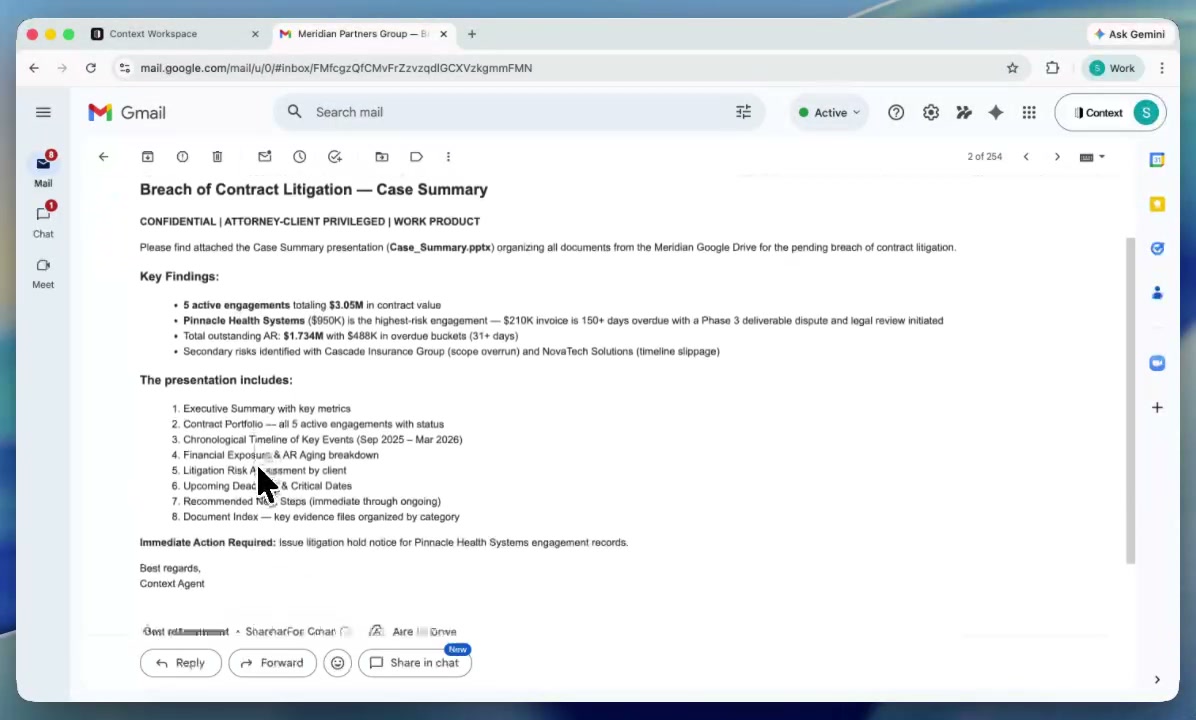Open Gmail settings gear
The width and height of the screenshot is (1196, 720).
(x=931, y=112)
